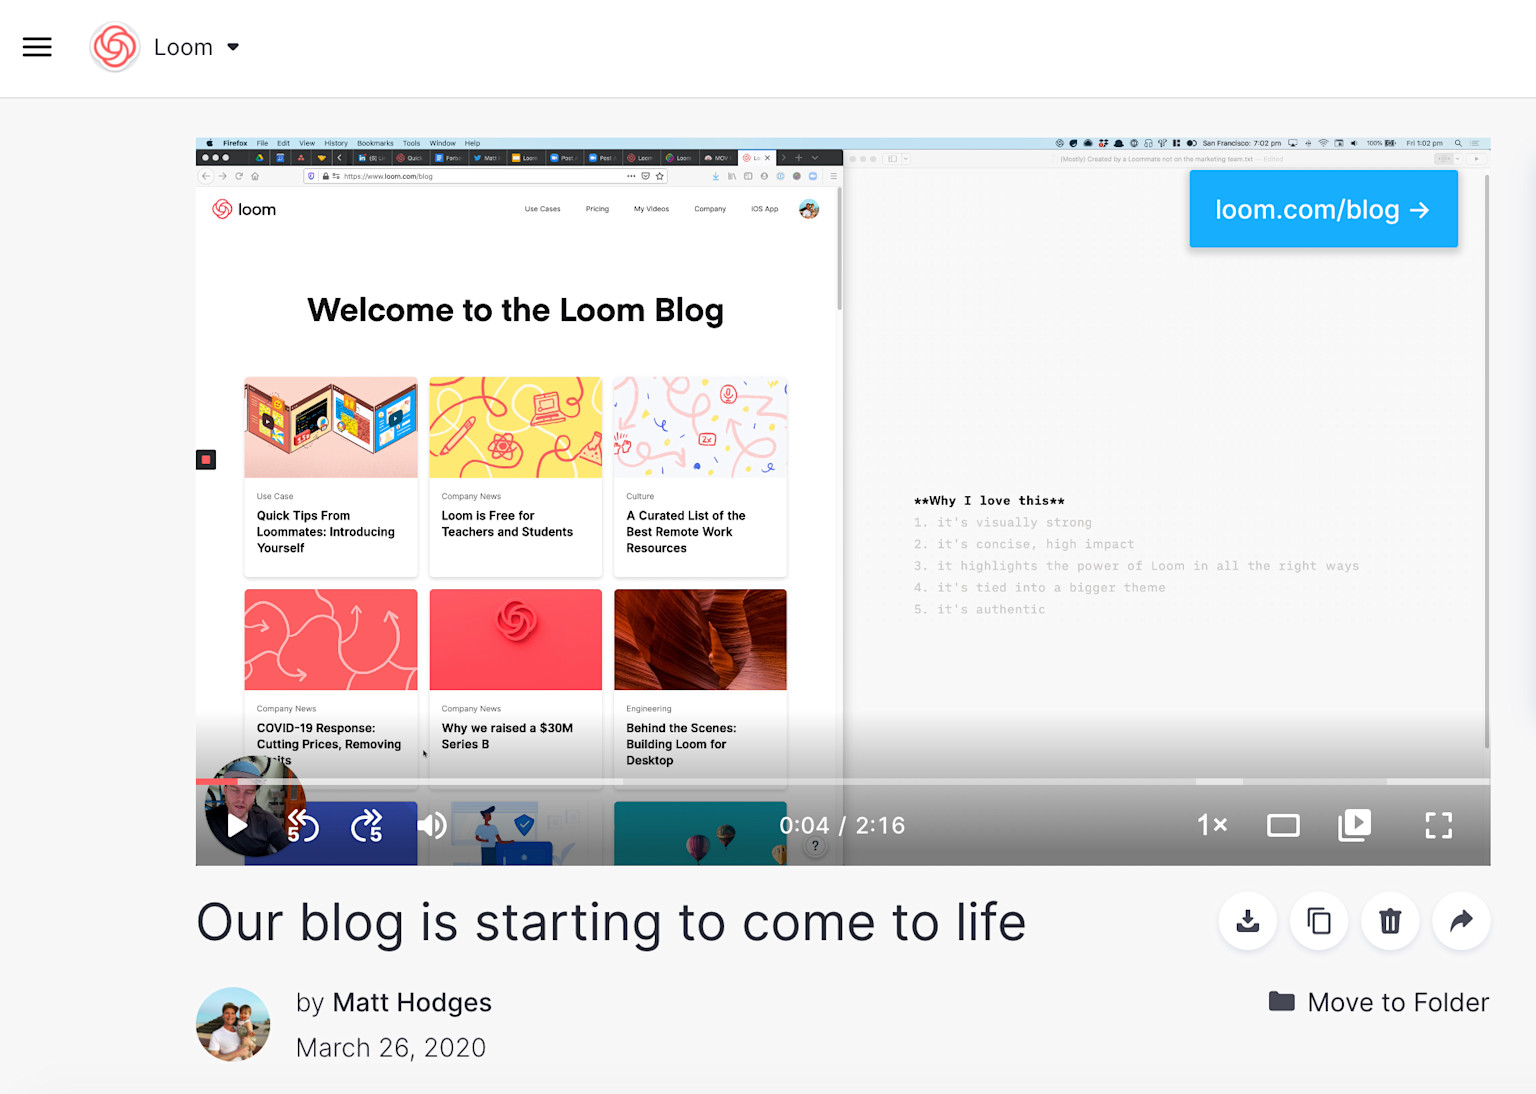Click the blog page user avatar
Image resolution: width=1536 pixels, height=1094 pixels.
coord(809,209)
